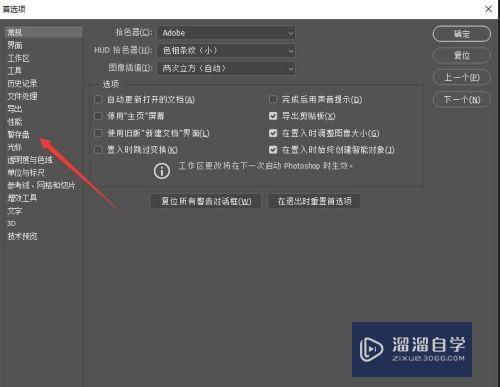Open the 工作区 preferences category
Viewport: 500px width, 387px height.
tap(18, 58)
